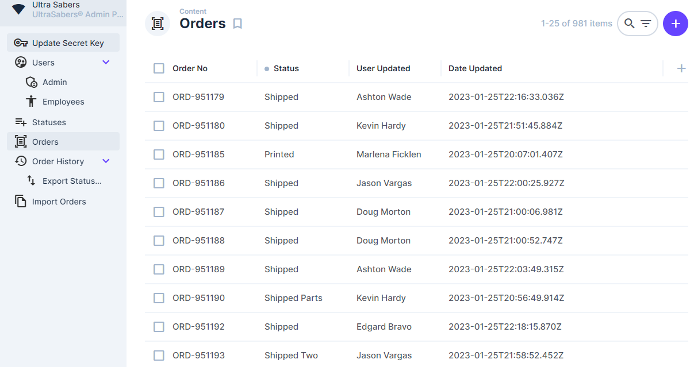Bookmark the Orders page
This screenshot has width=690, height=367.
coord(238,23)
